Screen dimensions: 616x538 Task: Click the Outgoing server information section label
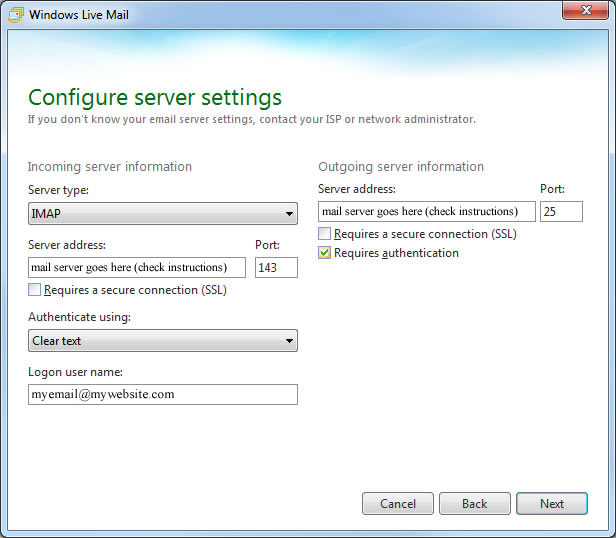[401, 167]
